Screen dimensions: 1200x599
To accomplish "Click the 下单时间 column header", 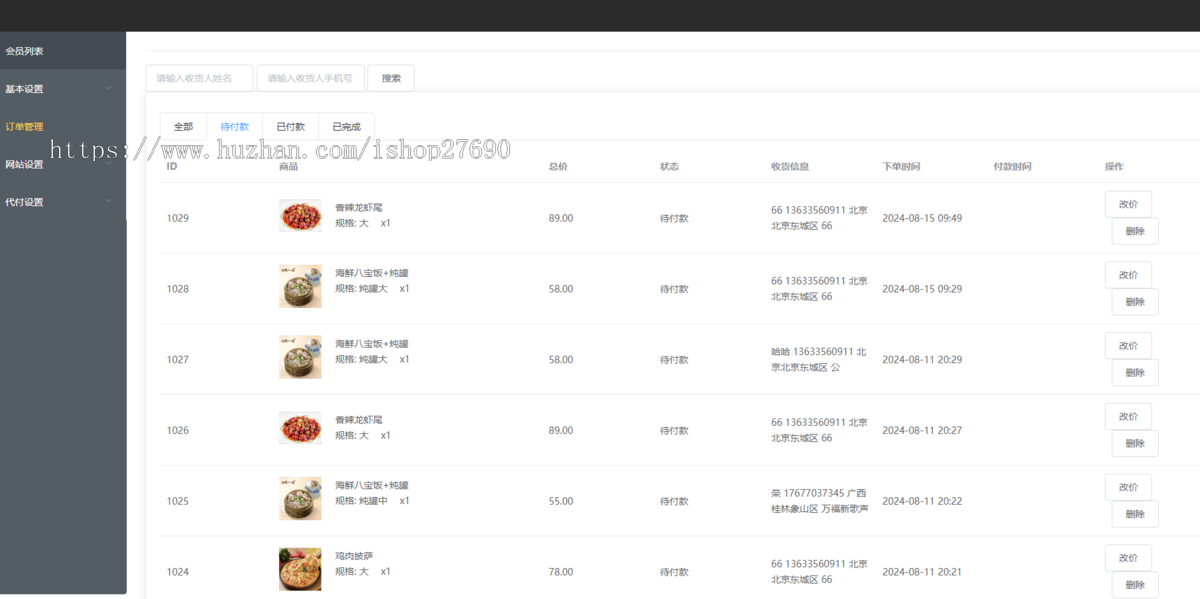I will [901, 167].
